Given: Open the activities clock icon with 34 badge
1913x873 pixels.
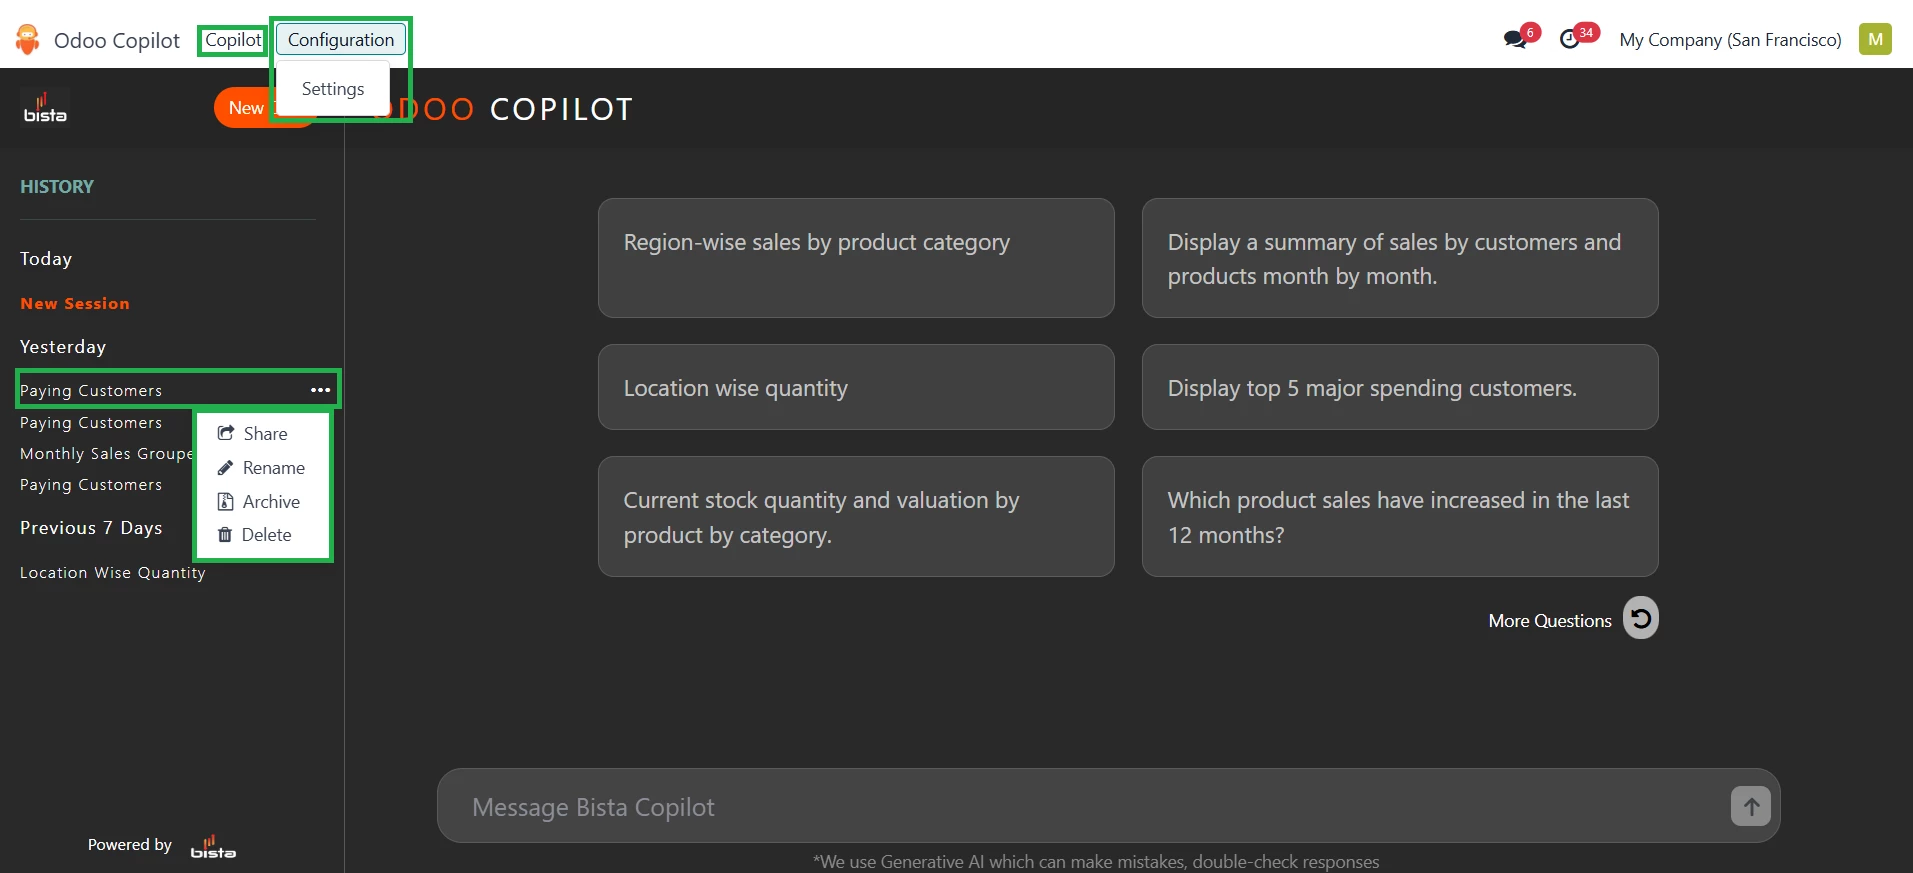Looking at the screenshot, I should point(1570,39).
